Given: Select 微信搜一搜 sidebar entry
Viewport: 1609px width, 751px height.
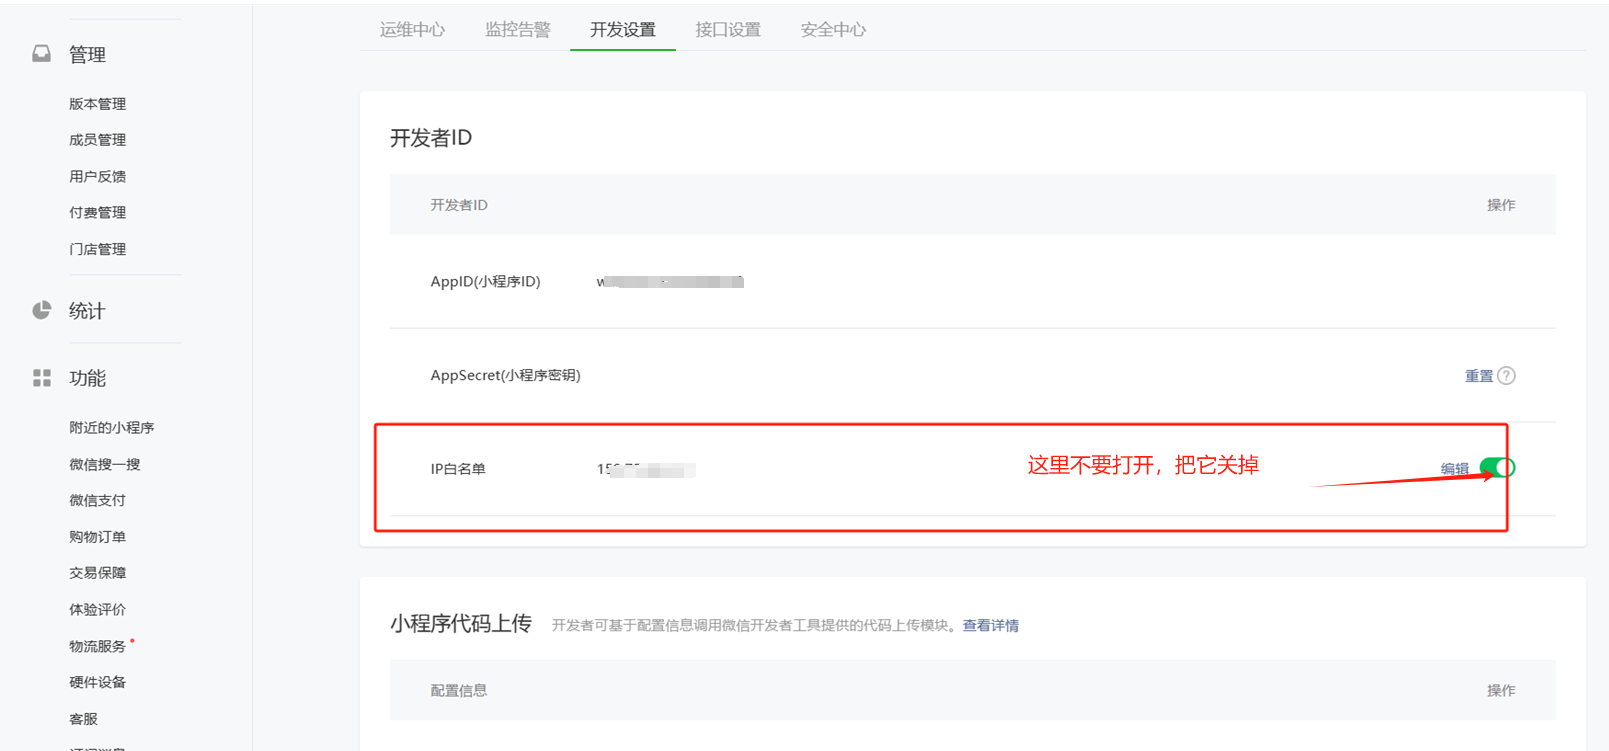Looking at the screenshot, I should click(x=104, y=464).
